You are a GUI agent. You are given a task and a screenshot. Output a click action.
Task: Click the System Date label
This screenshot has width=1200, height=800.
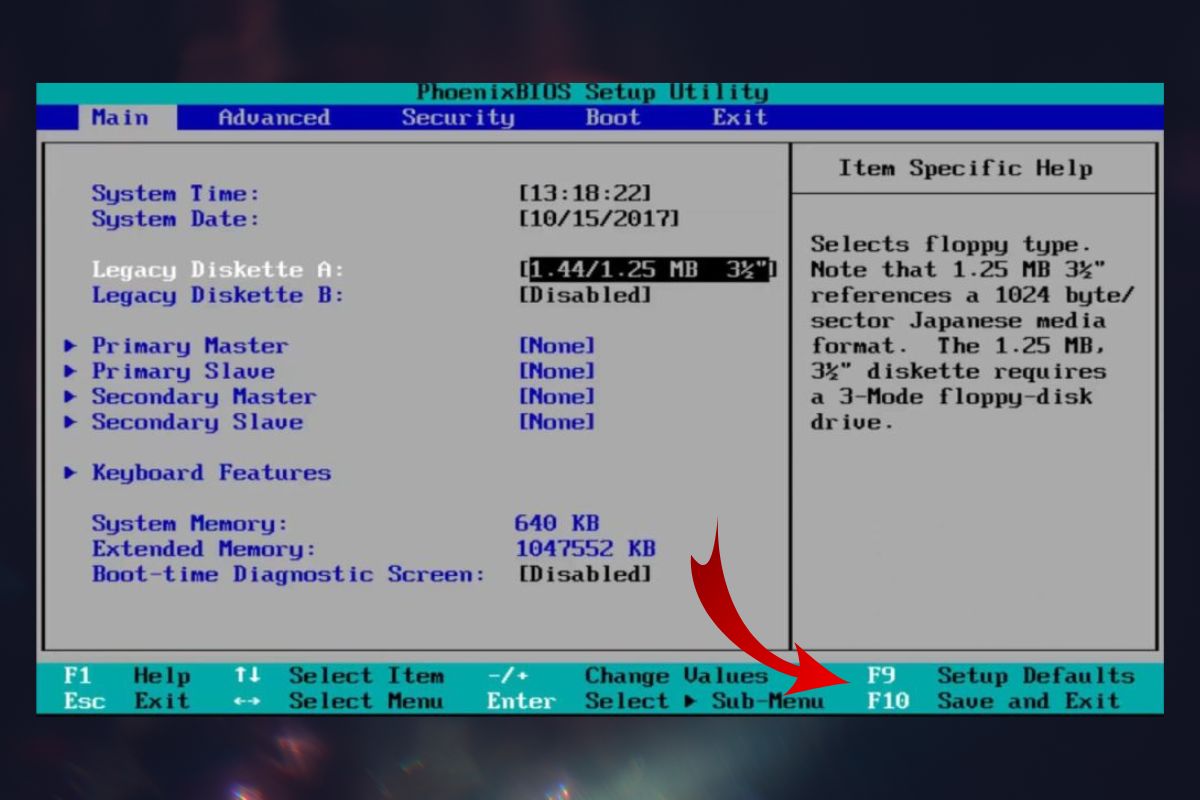176,219
